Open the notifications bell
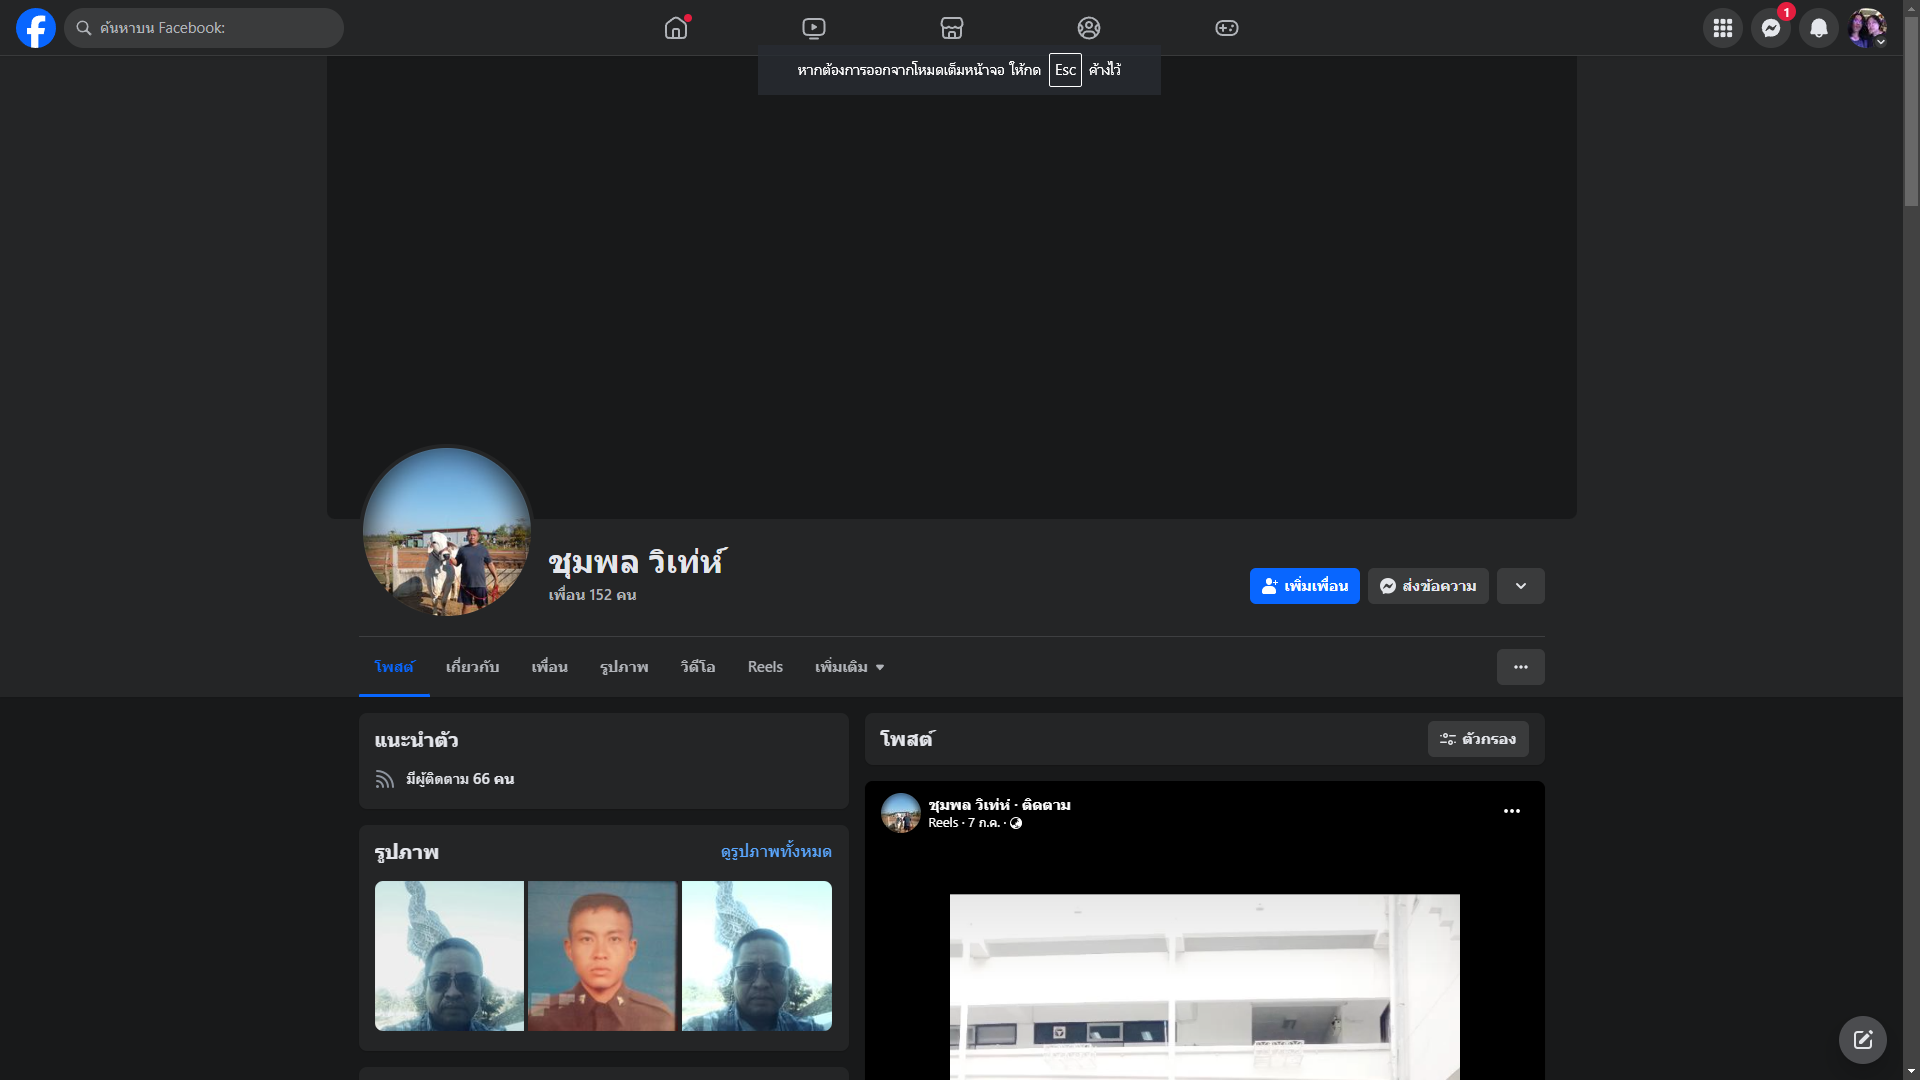1920x1080 pixels. tap(1819, 28)
